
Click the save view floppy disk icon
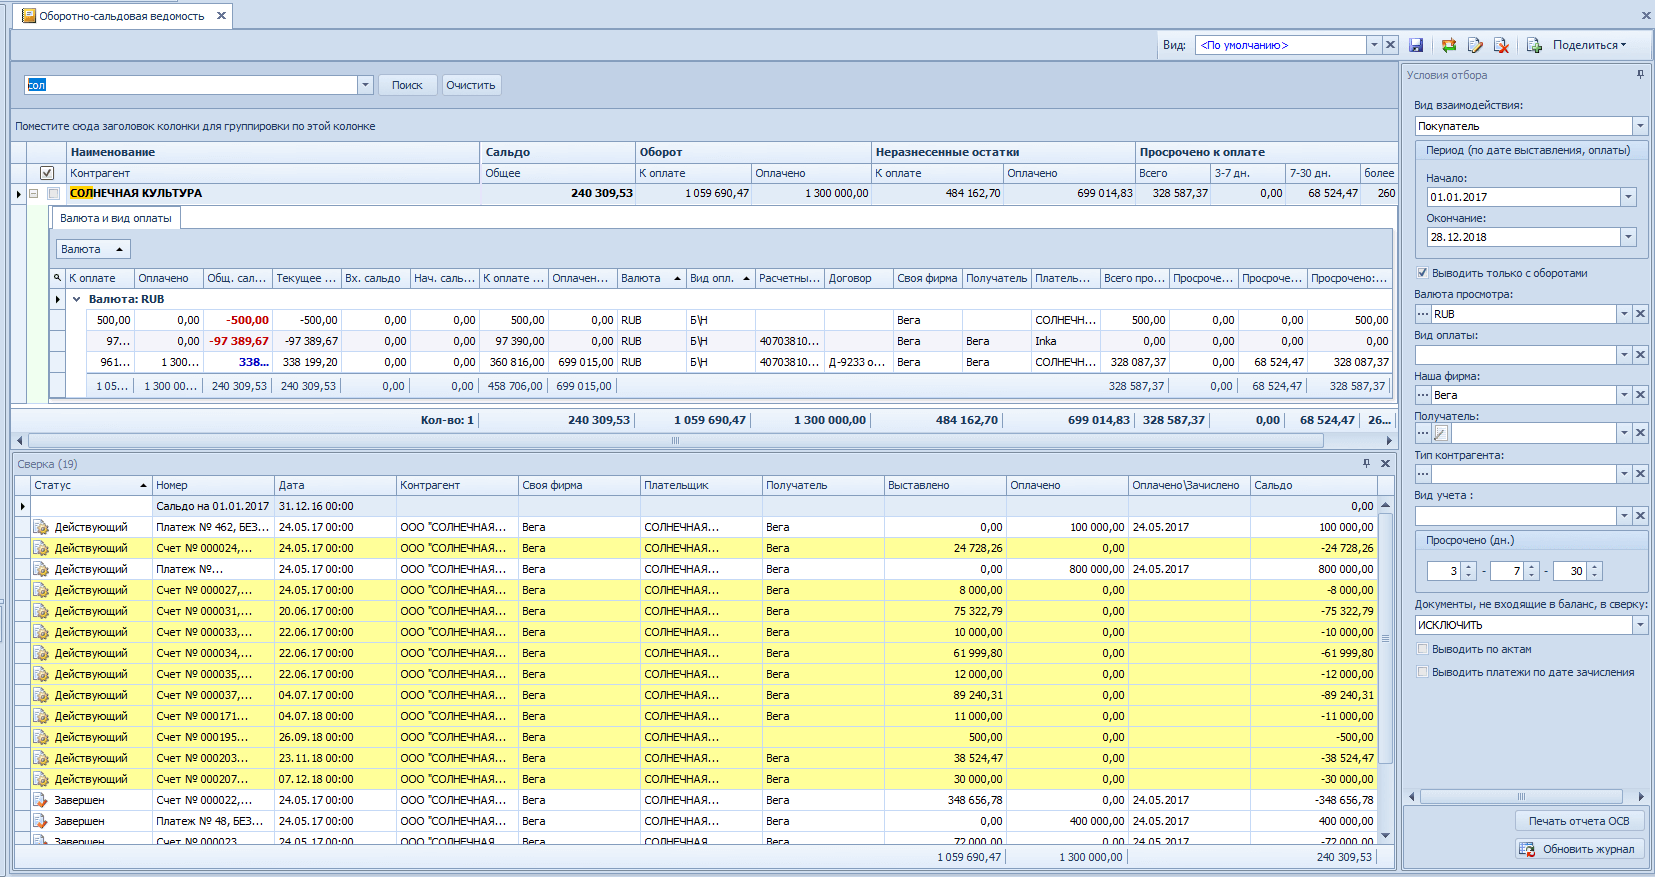click(x=1416, y=45)
